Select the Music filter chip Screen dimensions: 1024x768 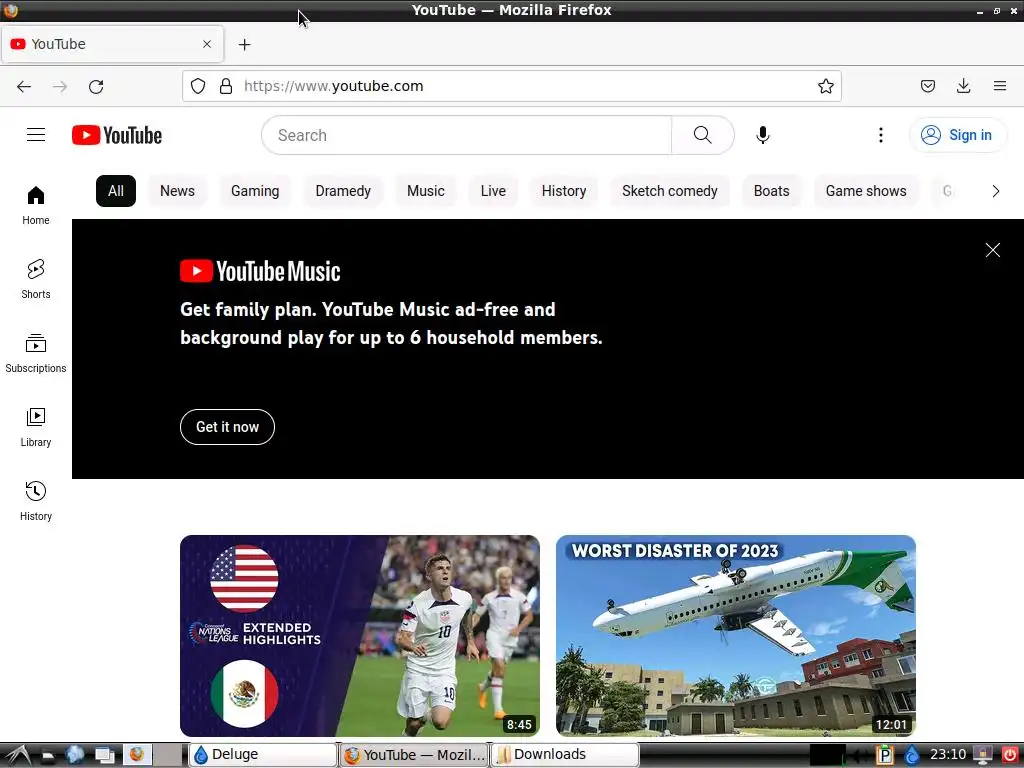(425, 191)
